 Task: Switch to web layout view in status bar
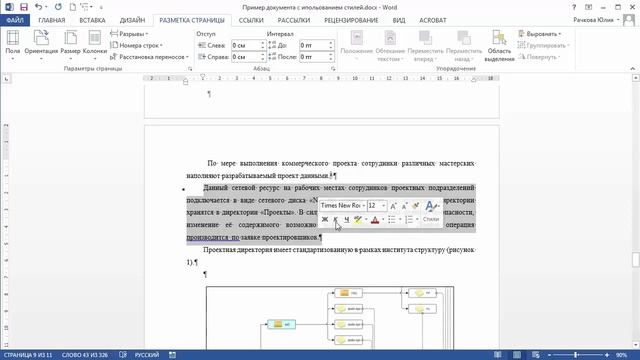(x=536, y=355)
